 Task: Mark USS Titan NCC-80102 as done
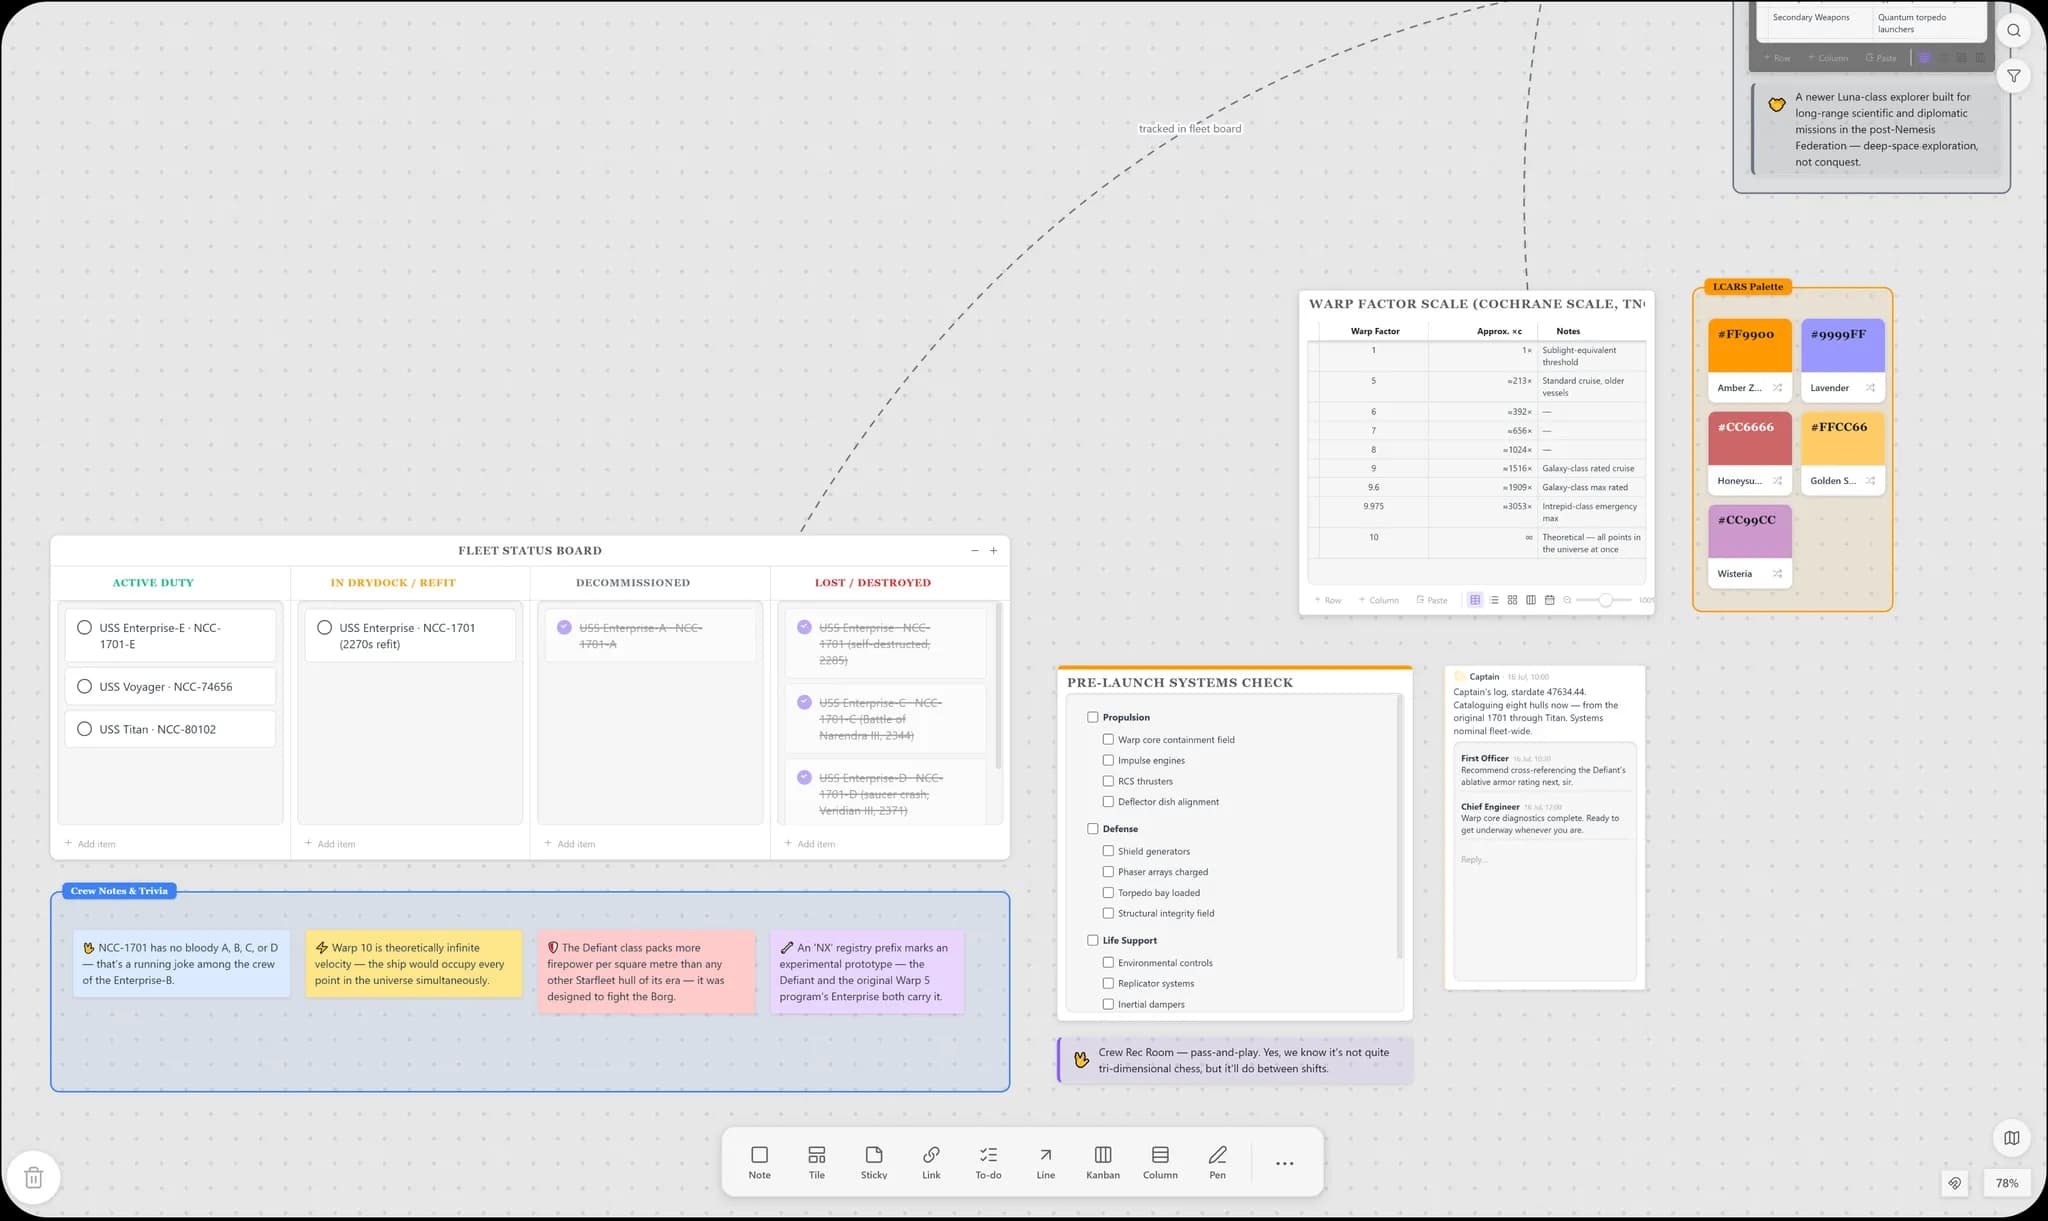click(x=84, y=729)
